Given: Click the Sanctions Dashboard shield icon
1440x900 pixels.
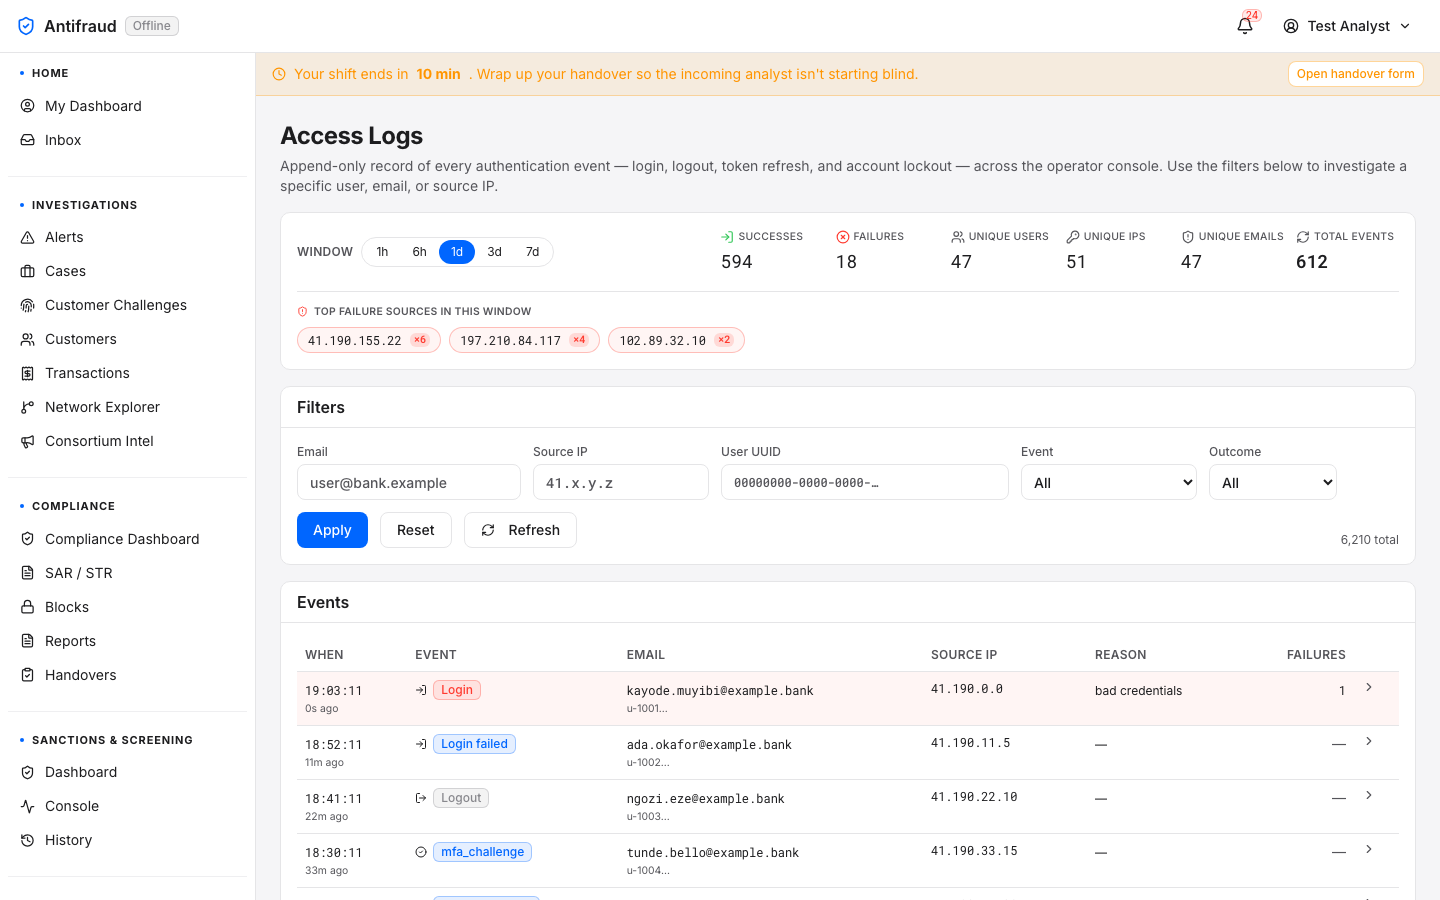Looking at the screenshot, I should [28, 772].
